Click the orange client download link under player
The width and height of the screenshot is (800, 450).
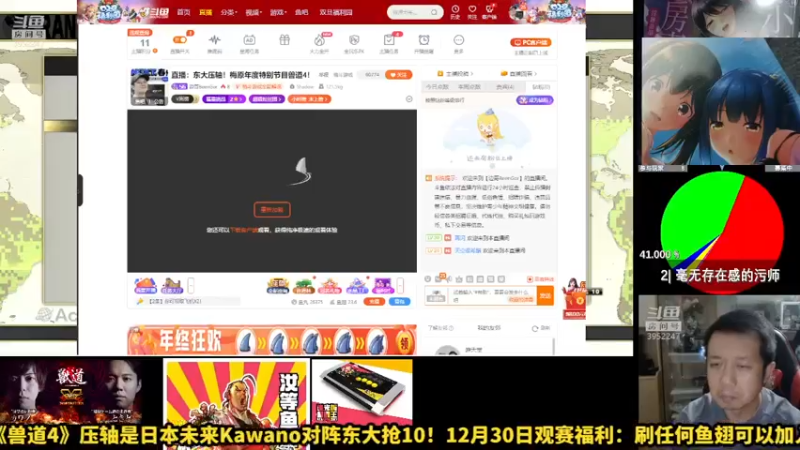[244, 230]
